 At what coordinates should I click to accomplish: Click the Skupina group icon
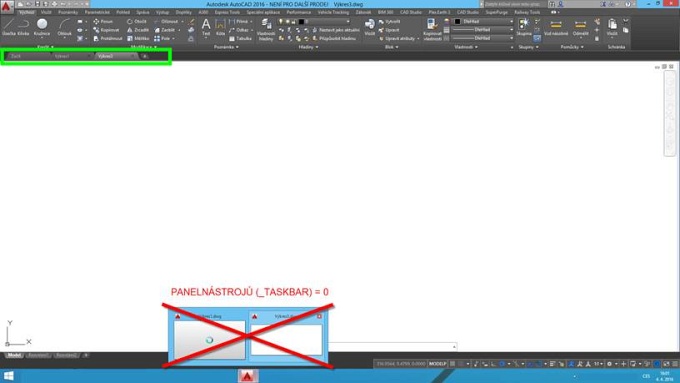[x=524, y=27]
